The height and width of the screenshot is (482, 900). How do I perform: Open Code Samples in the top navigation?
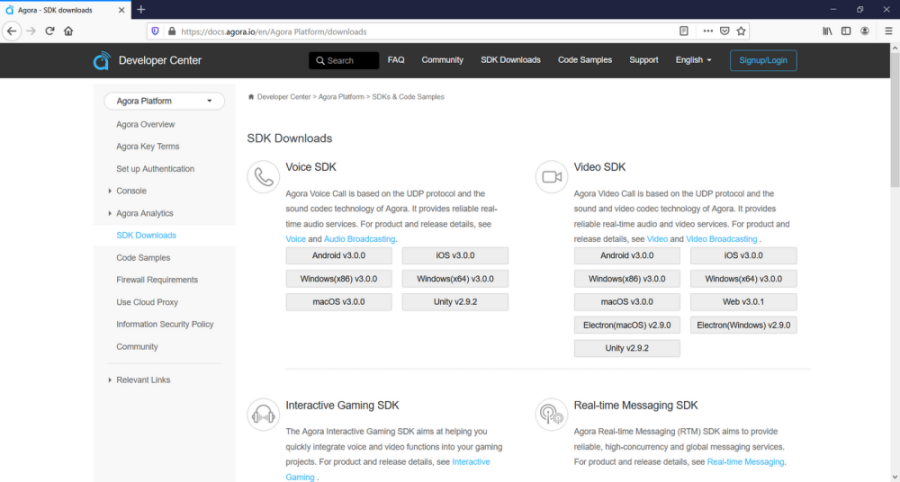click(x=585, y=60)
